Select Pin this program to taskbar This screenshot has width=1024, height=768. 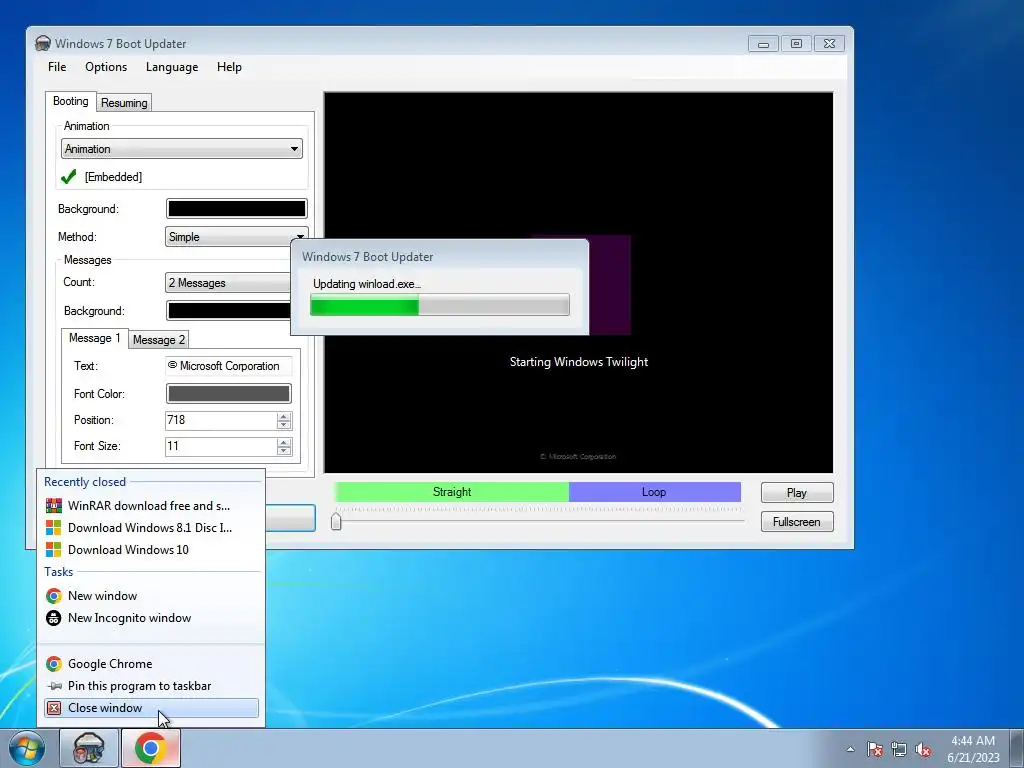(152, 686)
